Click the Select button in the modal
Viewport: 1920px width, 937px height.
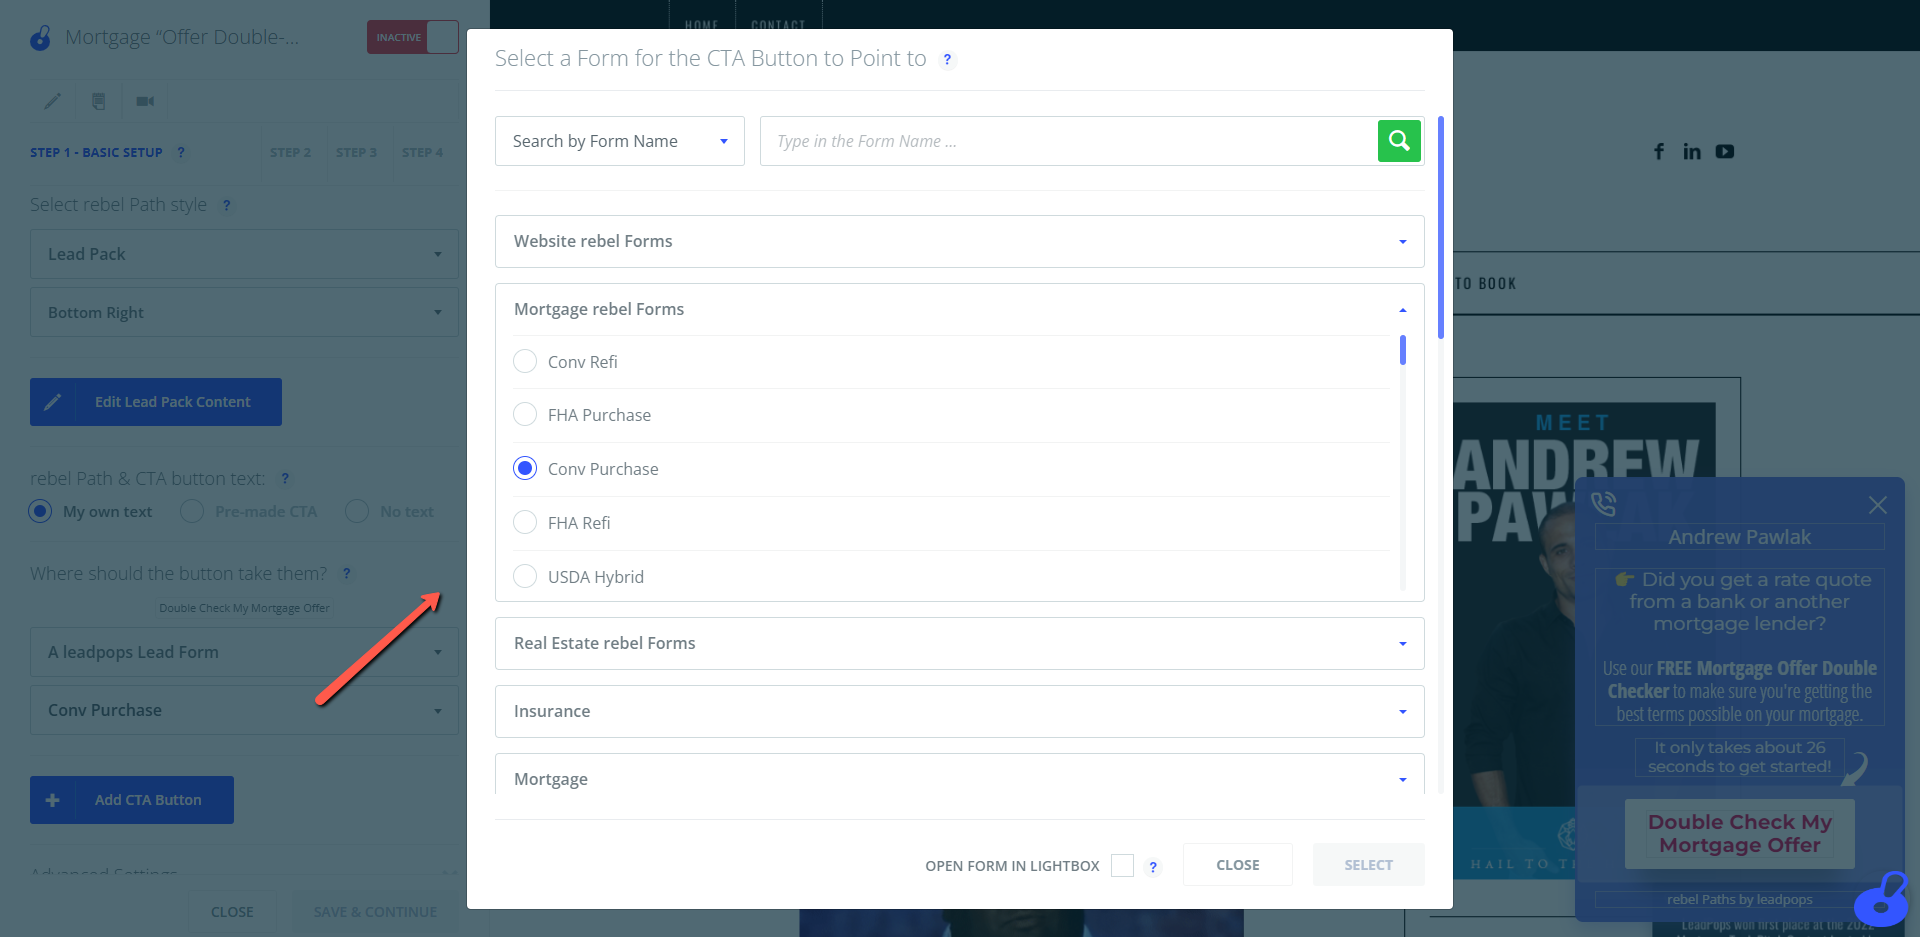[1369, 865]
